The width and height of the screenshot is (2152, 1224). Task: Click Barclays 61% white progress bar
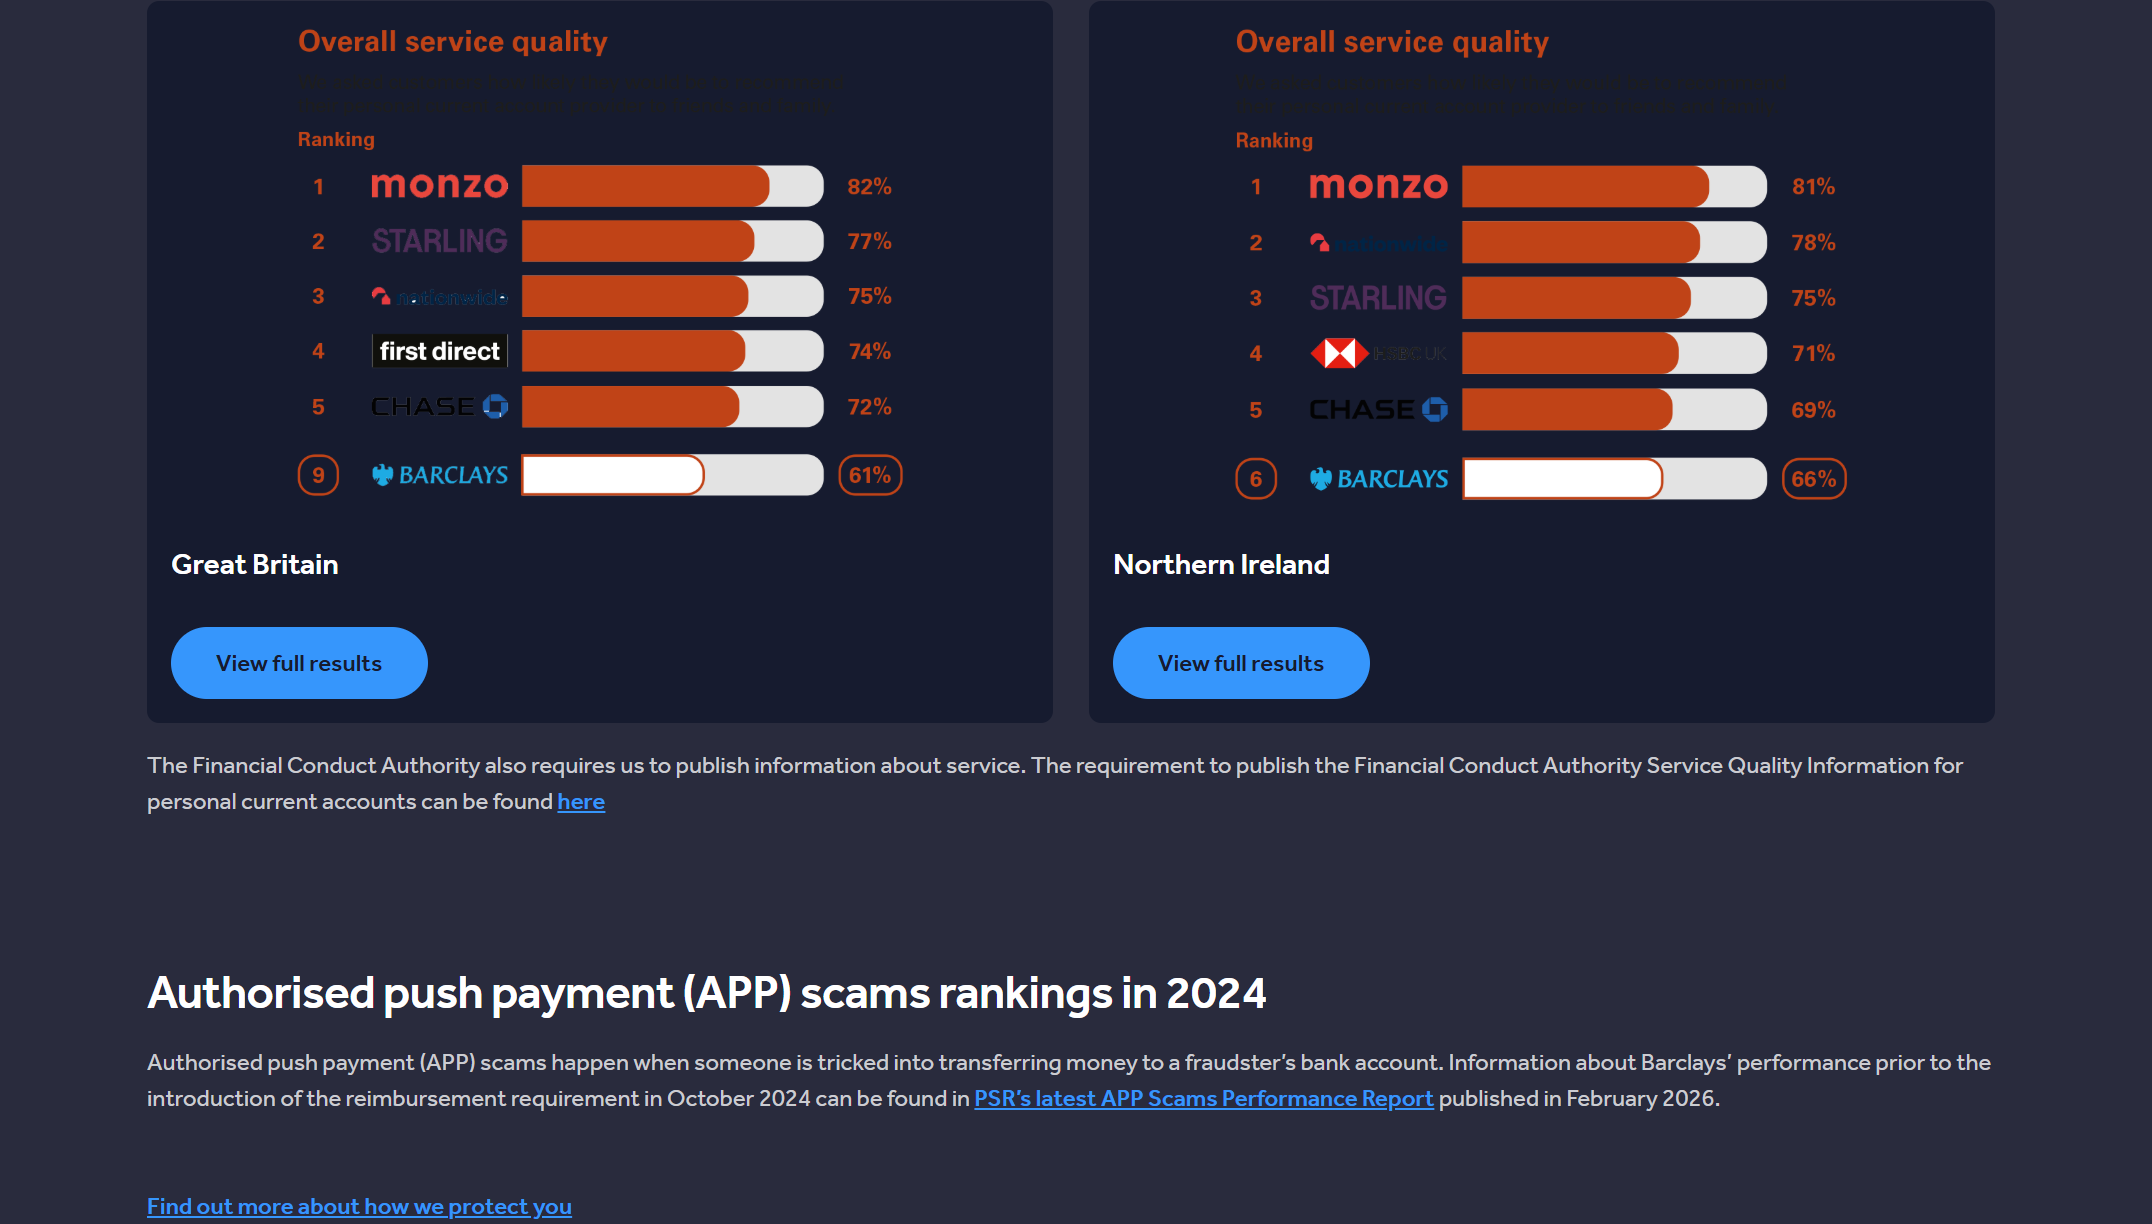coord(612,475)
